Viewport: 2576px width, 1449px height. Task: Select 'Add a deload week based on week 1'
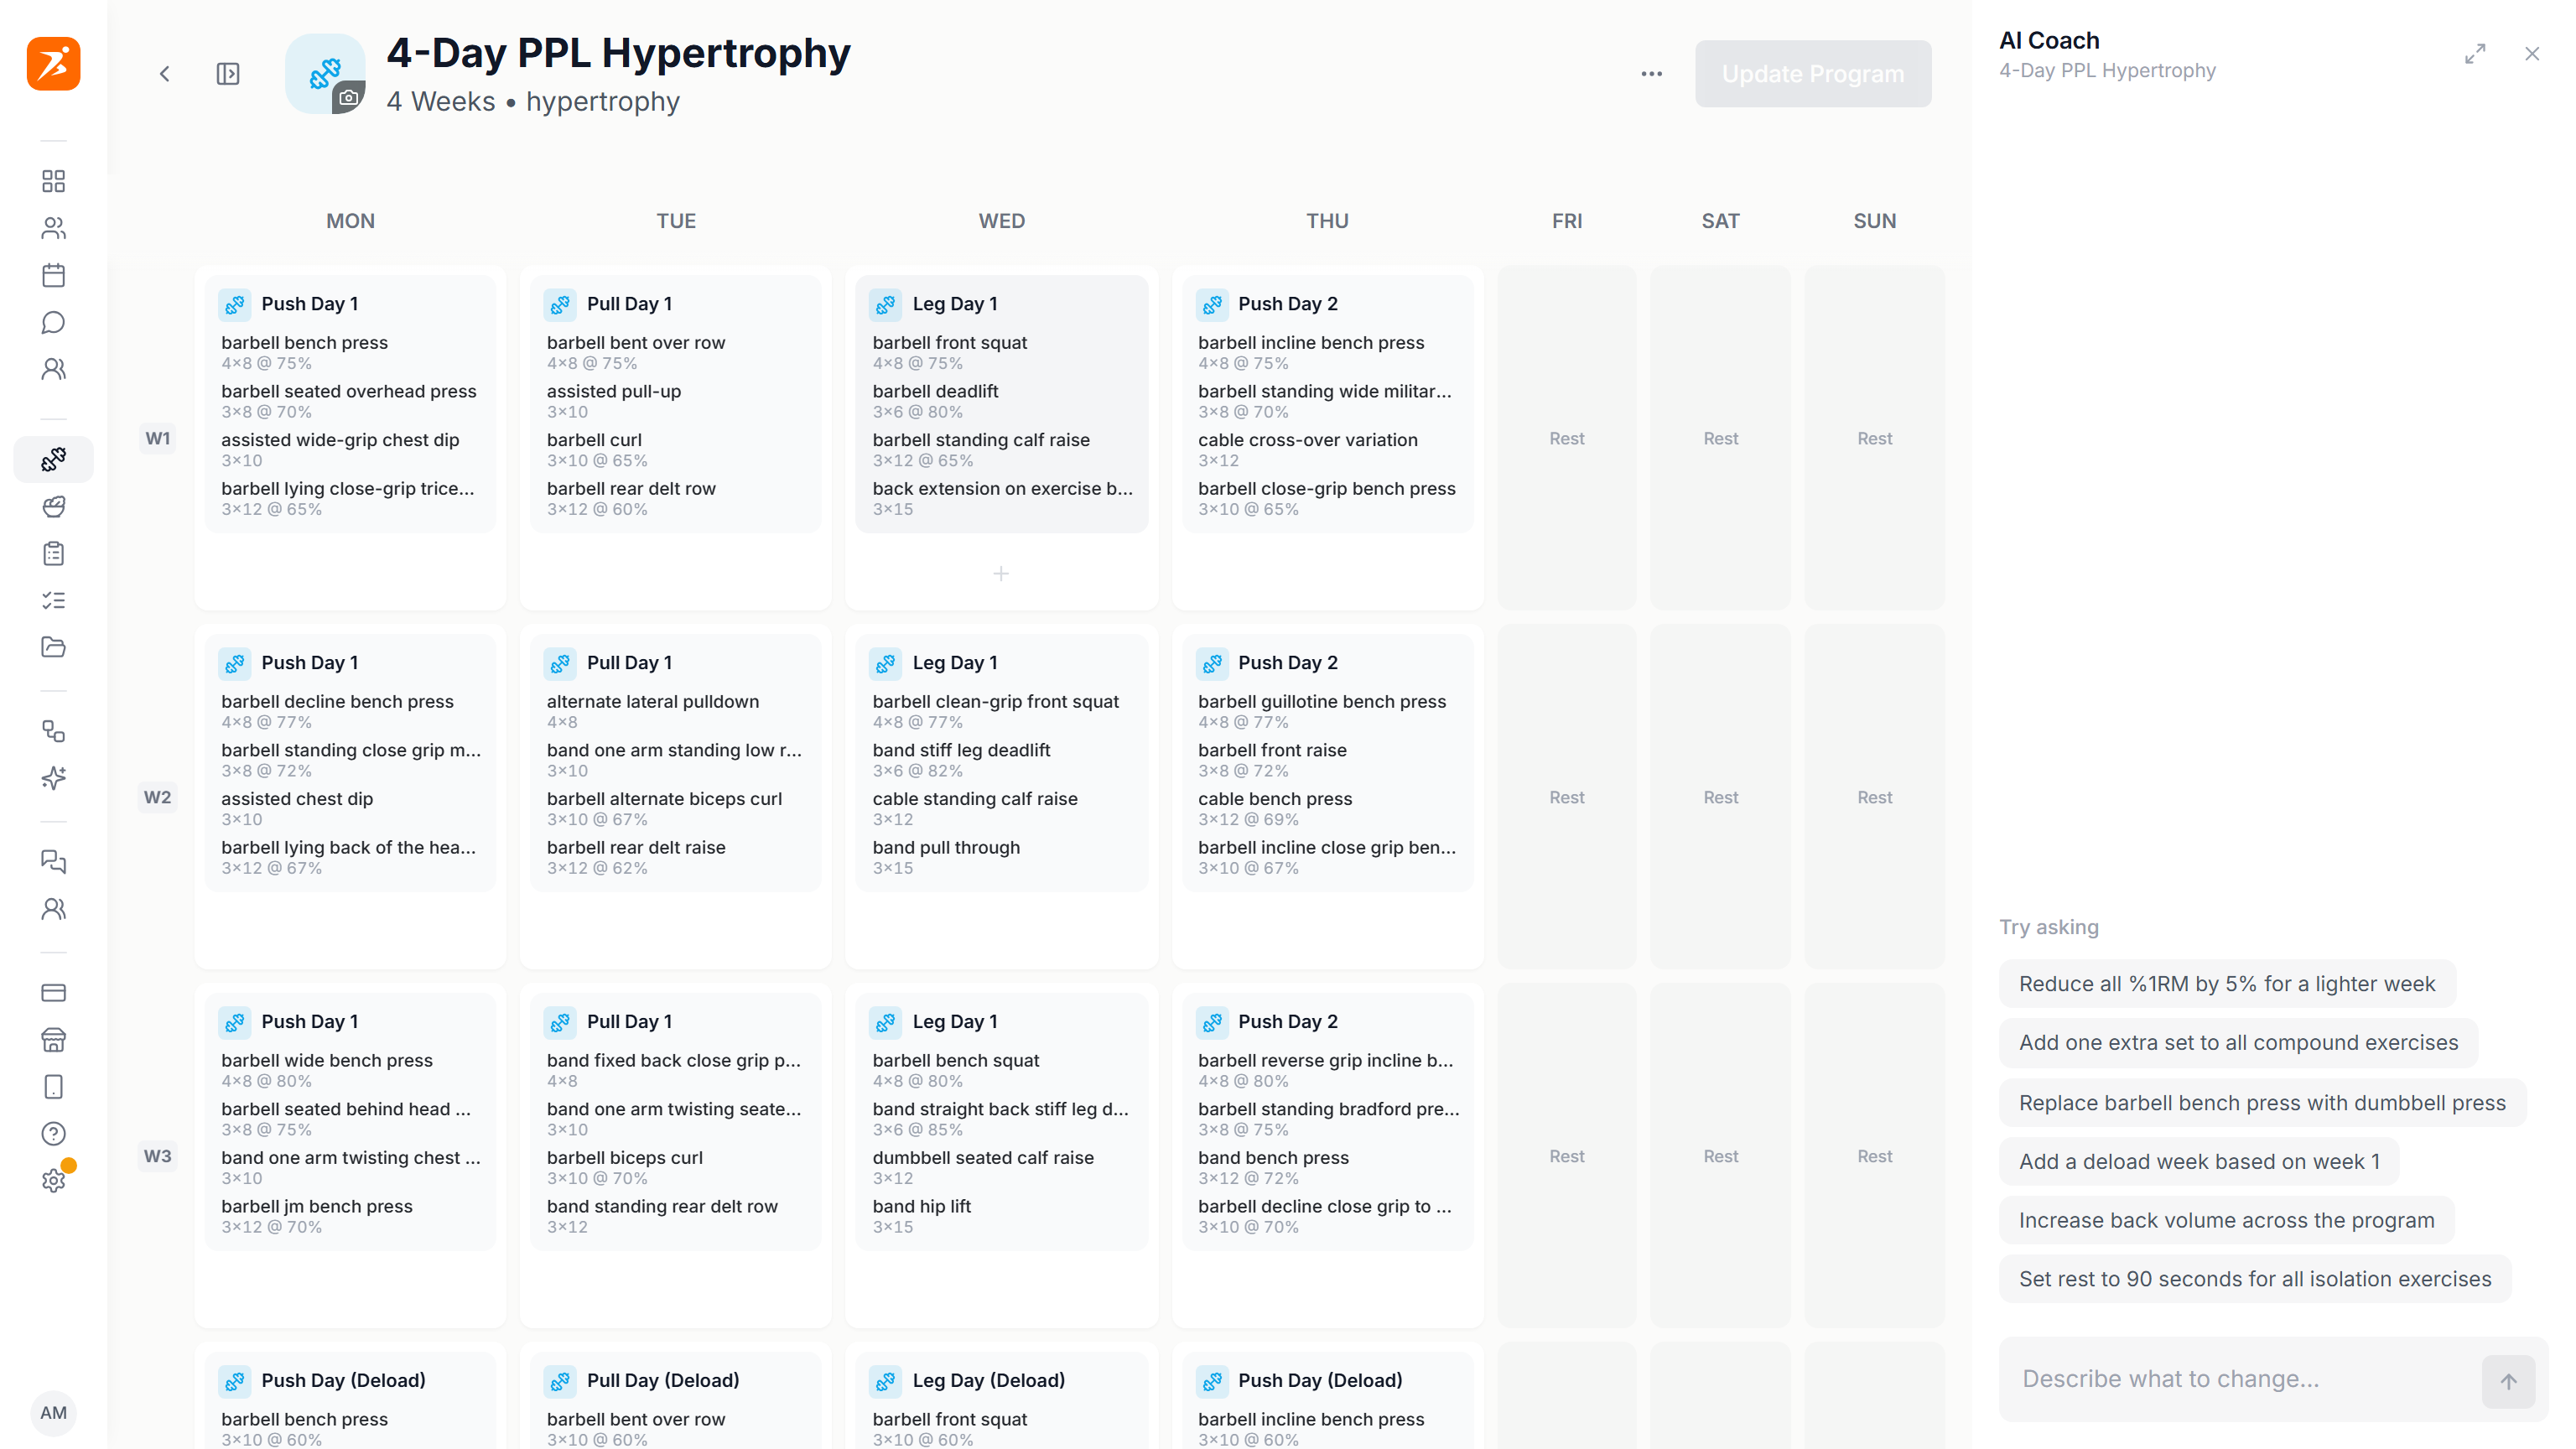(2199, 1161)
